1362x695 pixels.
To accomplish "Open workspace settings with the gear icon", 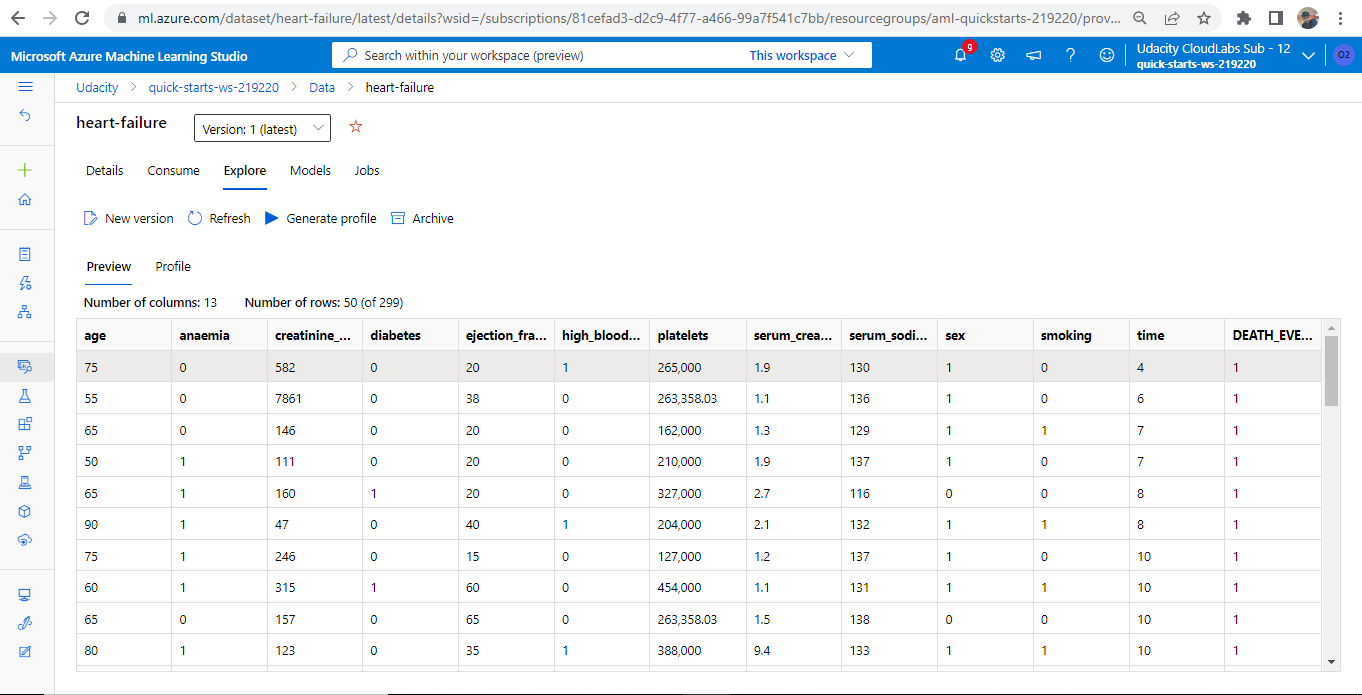I will pos(996,55).
